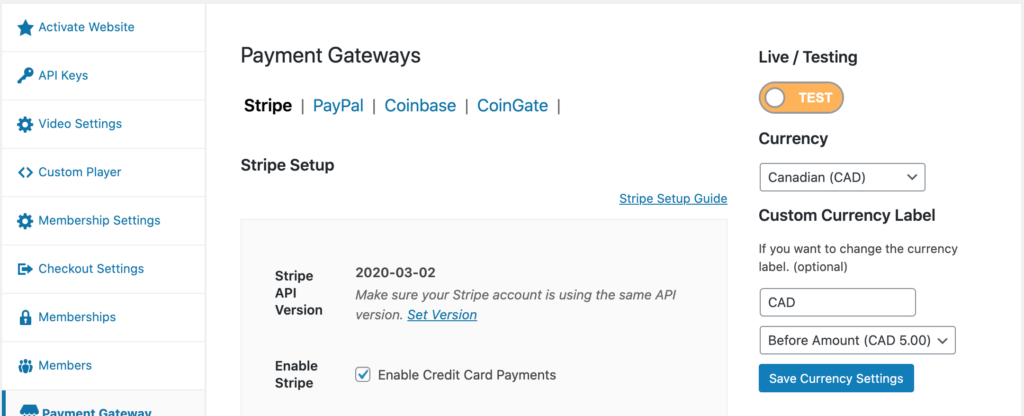Image resolution: width=1024 pixels, height=416 pixels.
Task: Open the Before Amount (CAD 5.00) dropdown
Action: [857, 340]
